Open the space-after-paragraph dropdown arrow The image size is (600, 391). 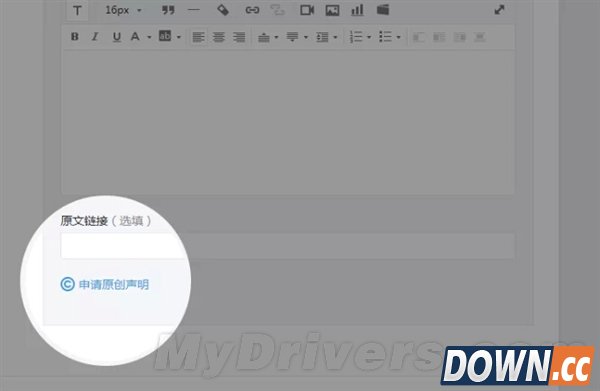click(x=306, y=37)
